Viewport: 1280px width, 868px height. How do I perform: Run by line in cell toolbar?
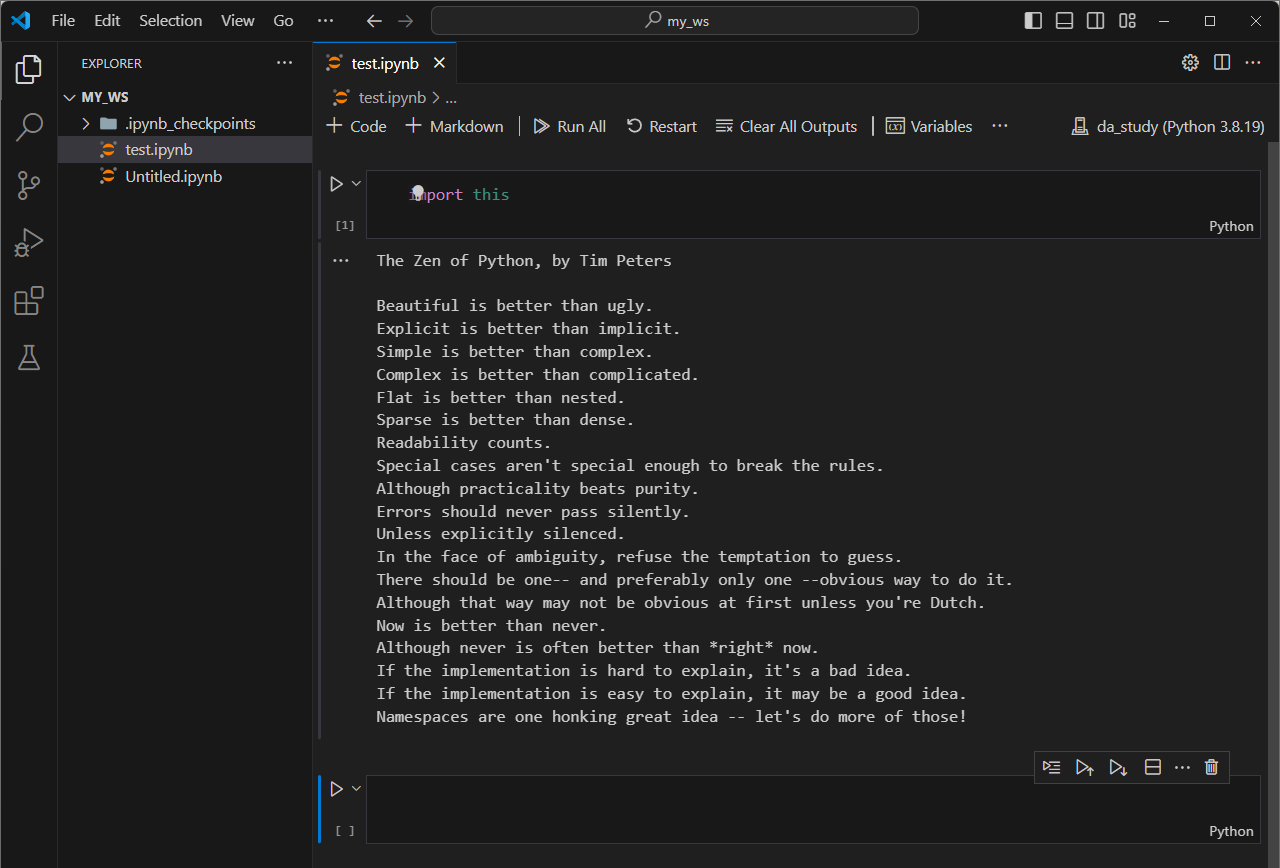point(1051,767)
